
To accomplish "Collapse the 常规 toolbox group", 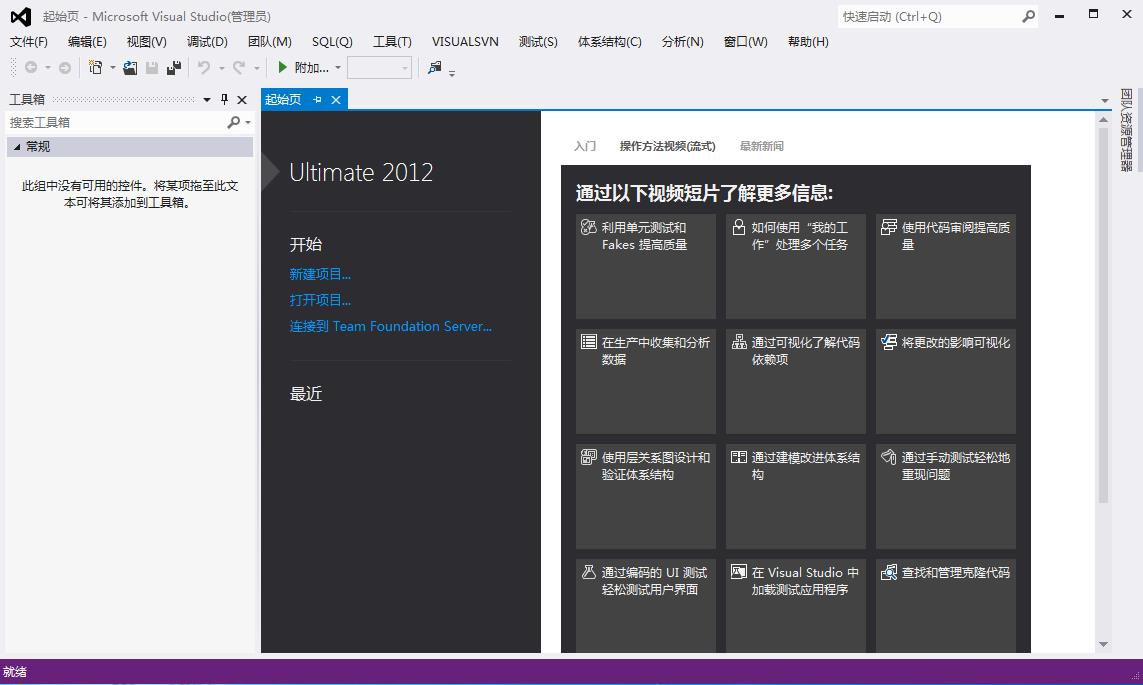I will tap(17, 146).
